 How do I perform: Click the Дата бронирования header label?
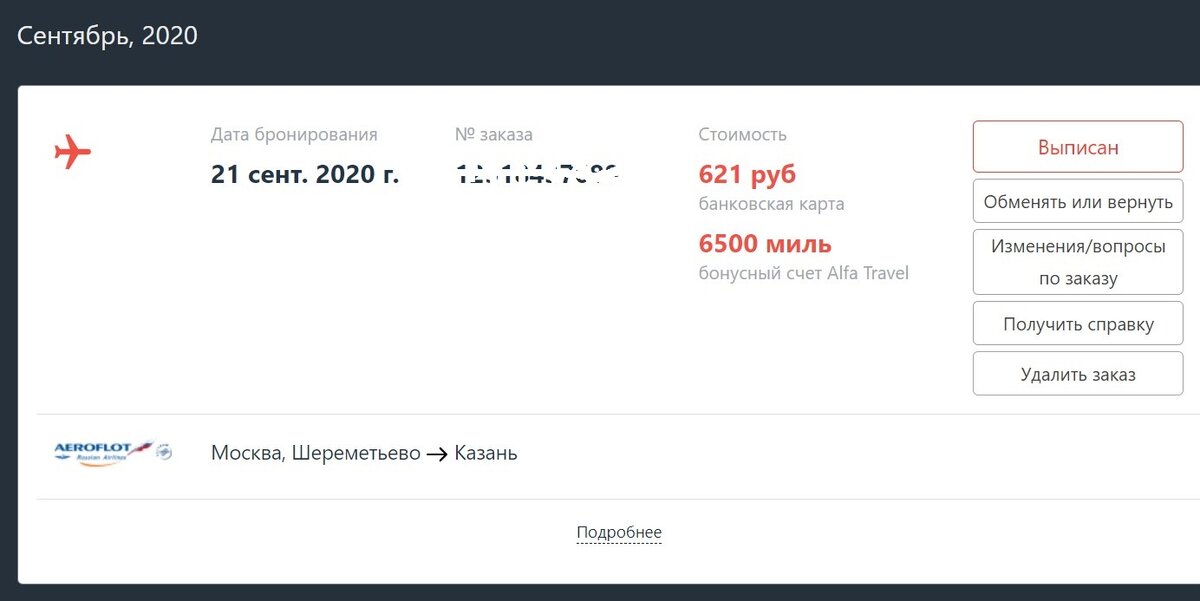(x=294, y=133)
